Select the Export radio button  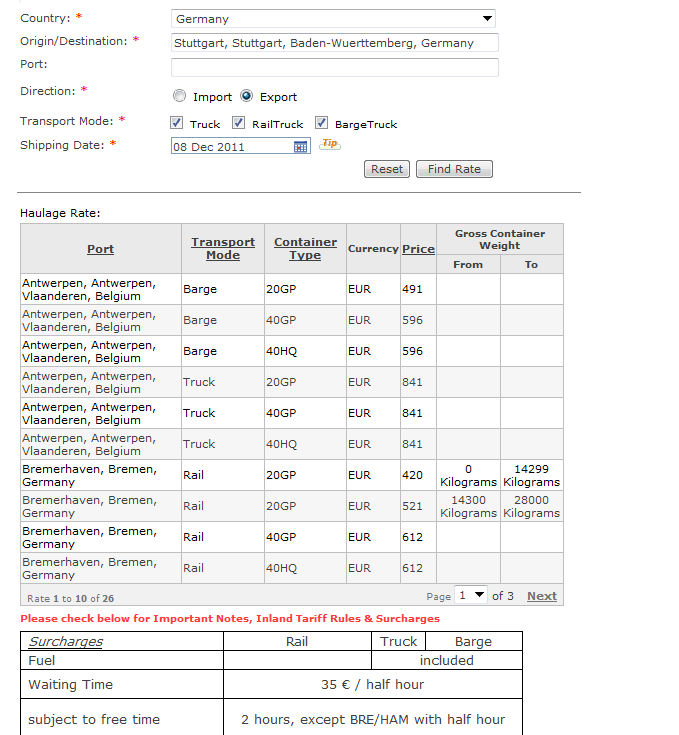[x=246, y=97]
